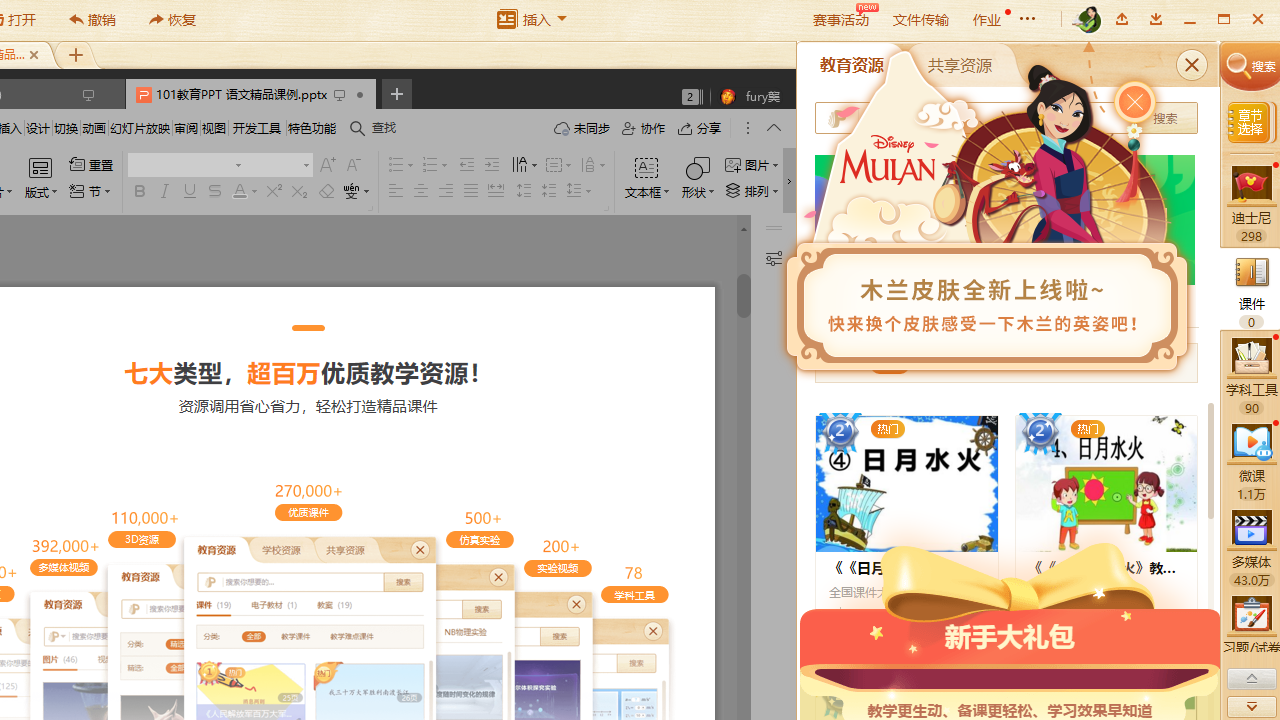The width and height of the screenshot is (1280, 720).
Task: Click 分享 share button
Action: [700, 129]
